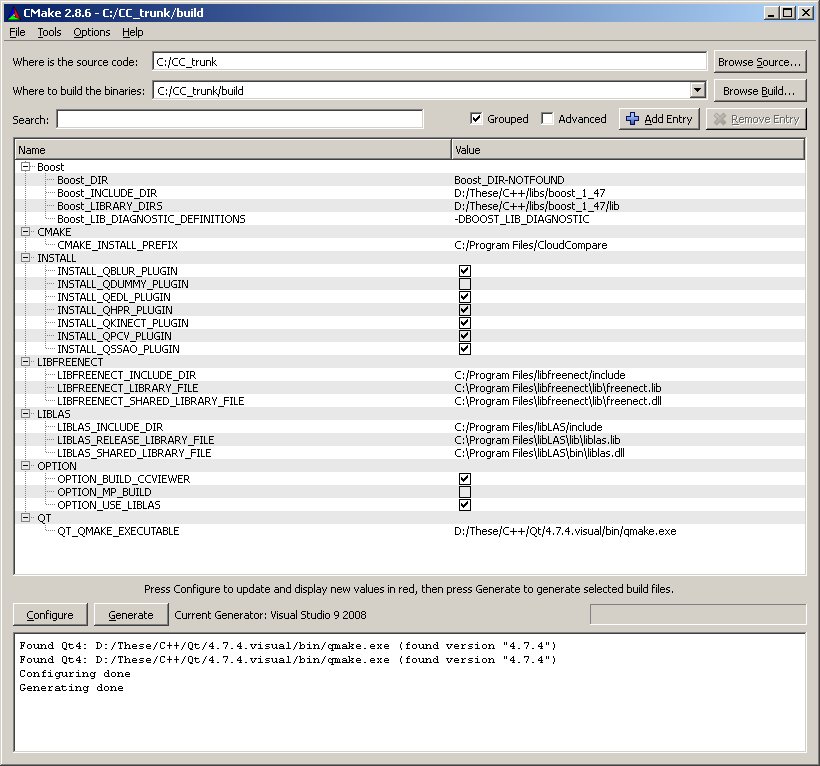Toggle INSTALL_QKINECT_PLUGIN checkbox
This screenshot has width=820, height=766.
pos(465,323)
